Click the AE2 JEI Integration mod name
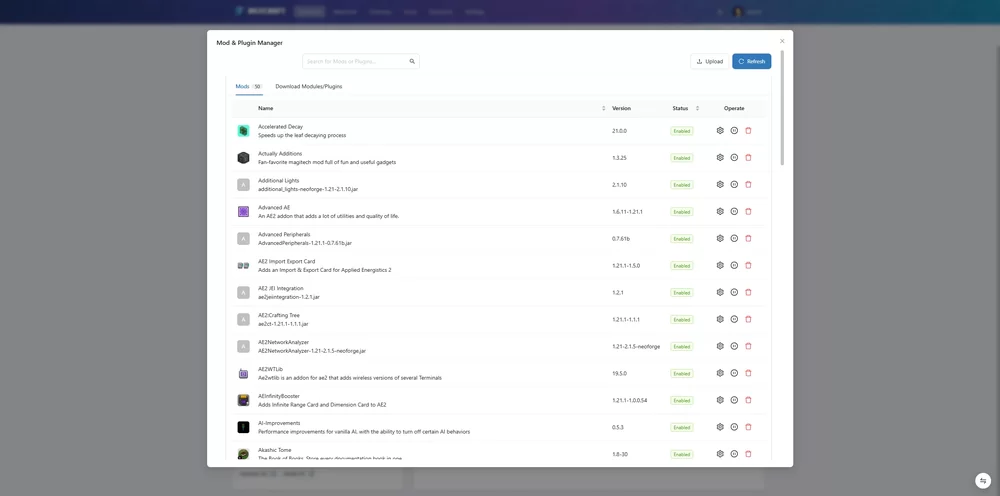This screenshot has height=496, width=1000. pos(283,288)
